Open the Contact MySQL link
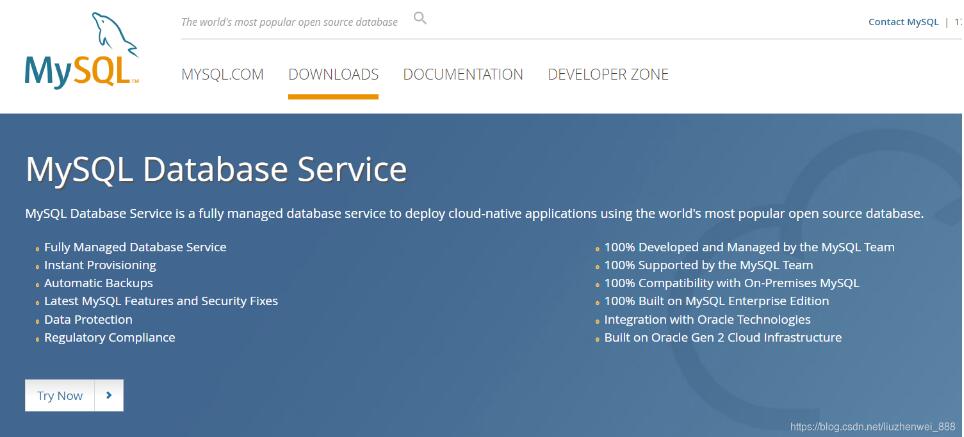This screenshot has height=437, width=964. click(x=903, y=22)
